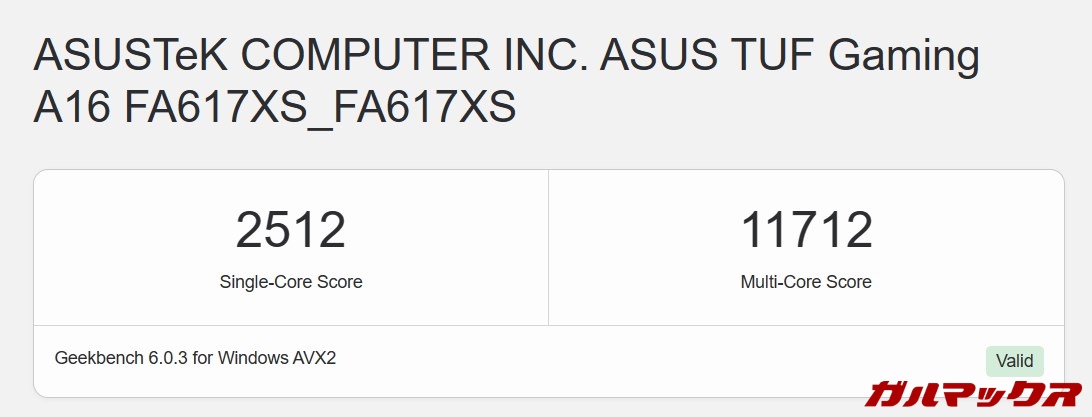Click the vertical divider between the scores
Image resolution: width=1092 pixels, height=417 pixels.
(548, 247)
